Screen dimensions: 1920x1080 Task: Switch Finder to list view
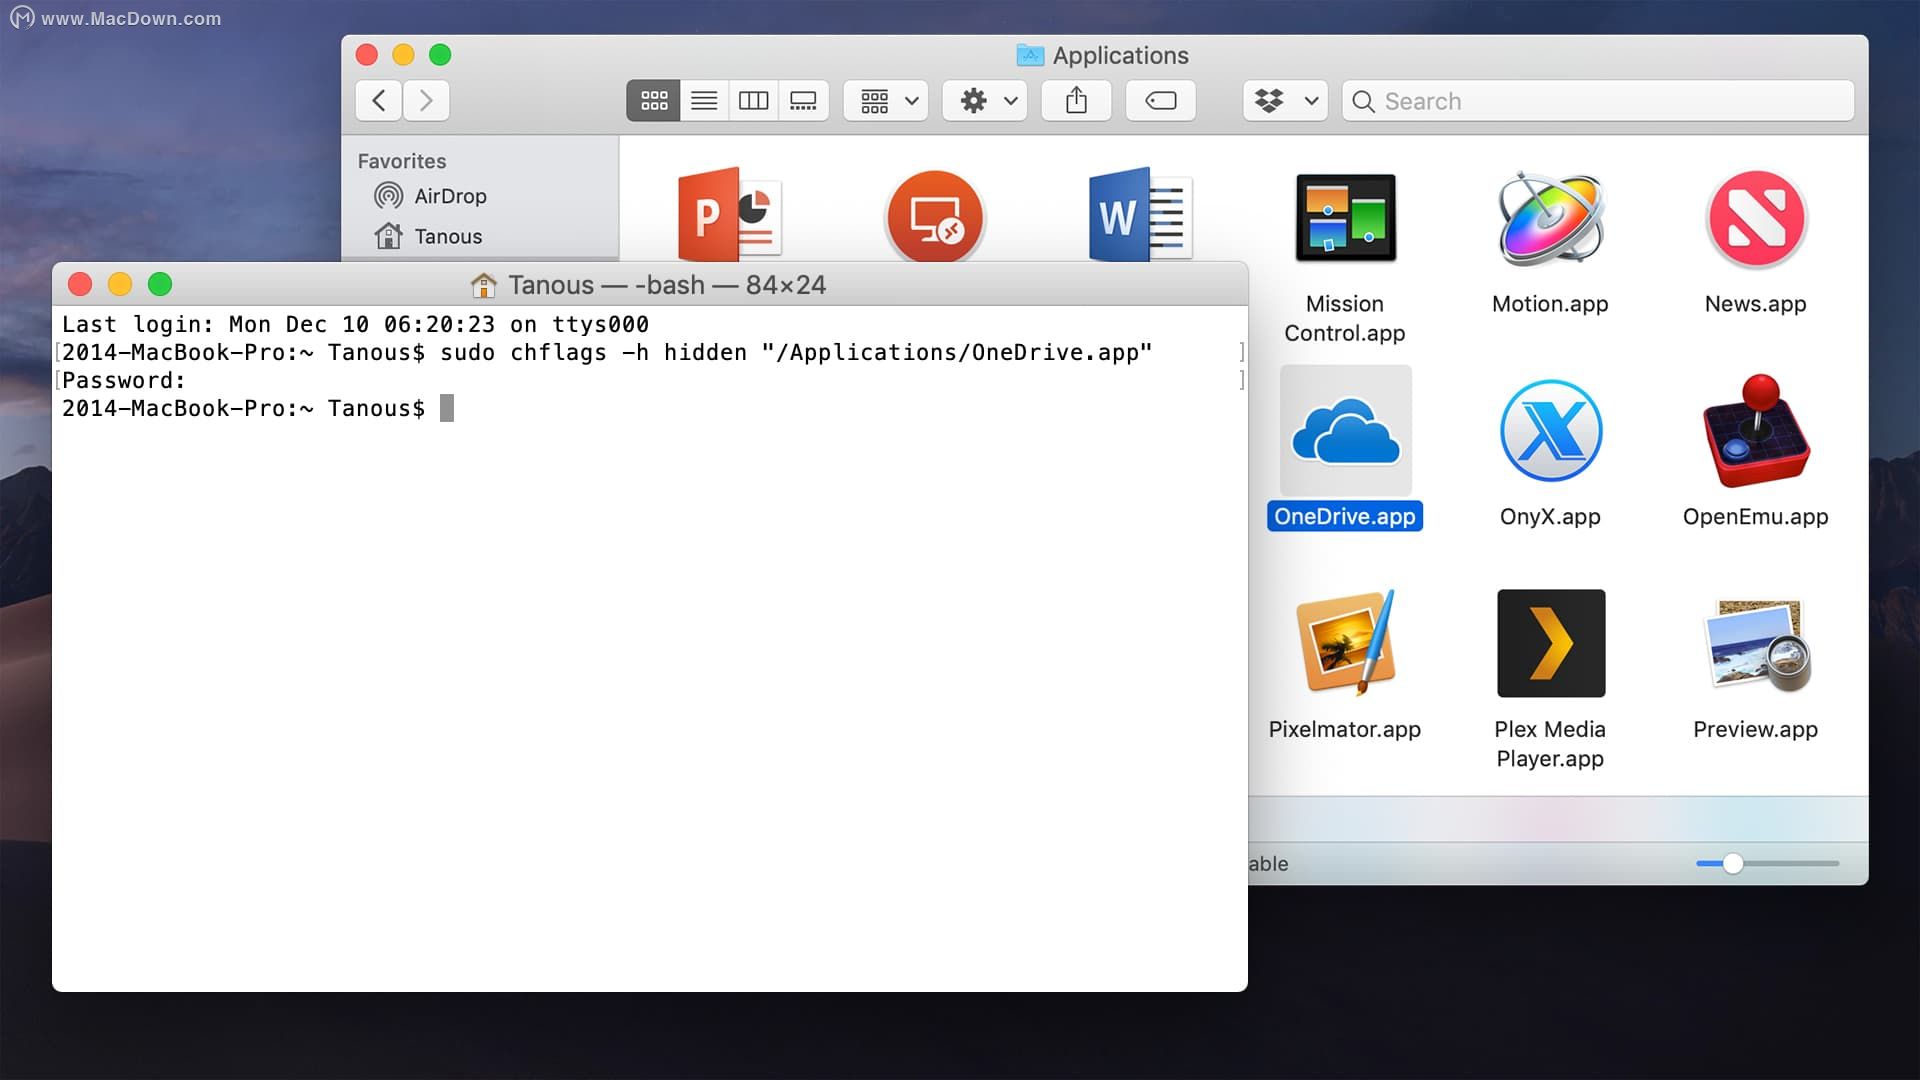point(704,101)
